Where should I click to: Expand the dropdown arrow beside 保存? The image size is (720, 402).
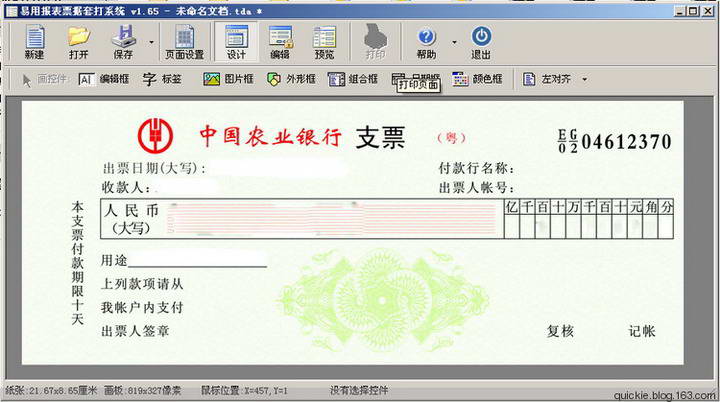(x=151, y=43)
